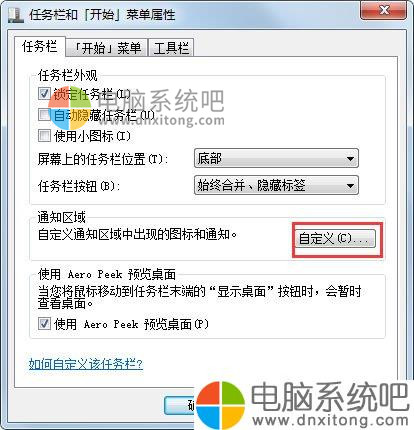This screenshot has height=430, width=414.
Task: Click the arrow on the 底部 dropdown
Action: 350,159
